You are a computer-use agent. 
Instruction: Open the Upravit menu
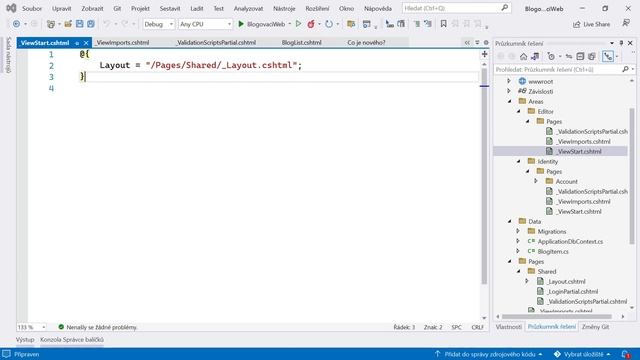coord(62,8)
